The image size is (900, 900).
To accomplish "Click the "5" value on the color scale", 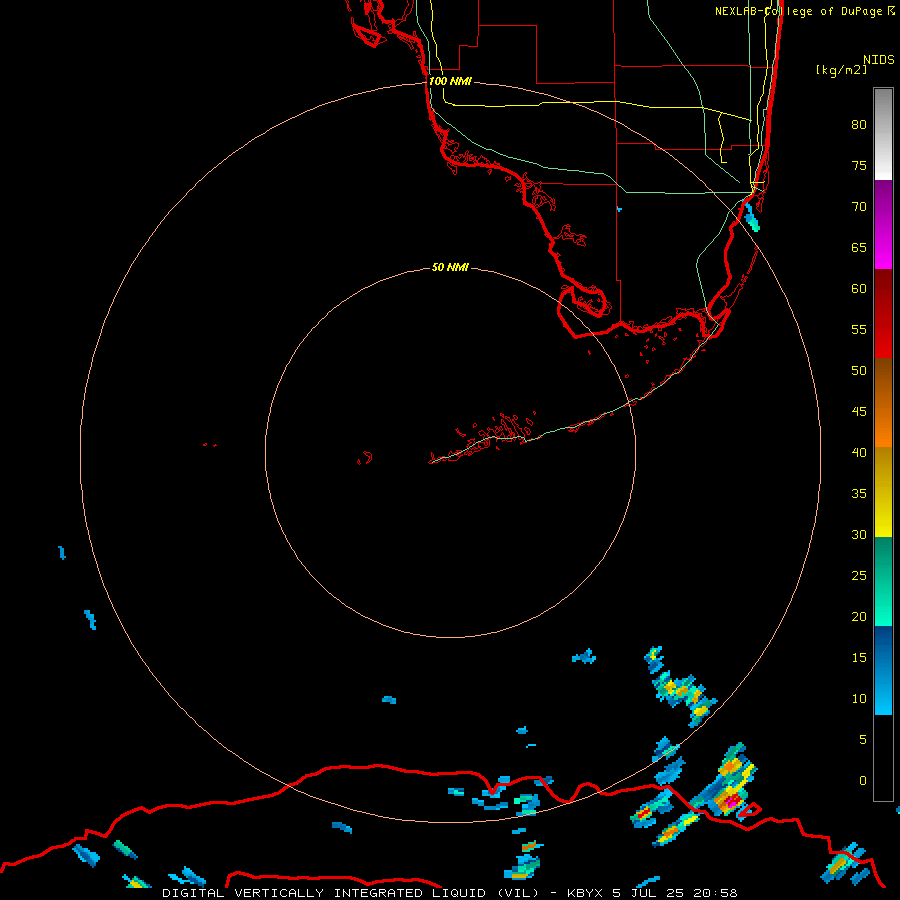I will pos(863,739).
